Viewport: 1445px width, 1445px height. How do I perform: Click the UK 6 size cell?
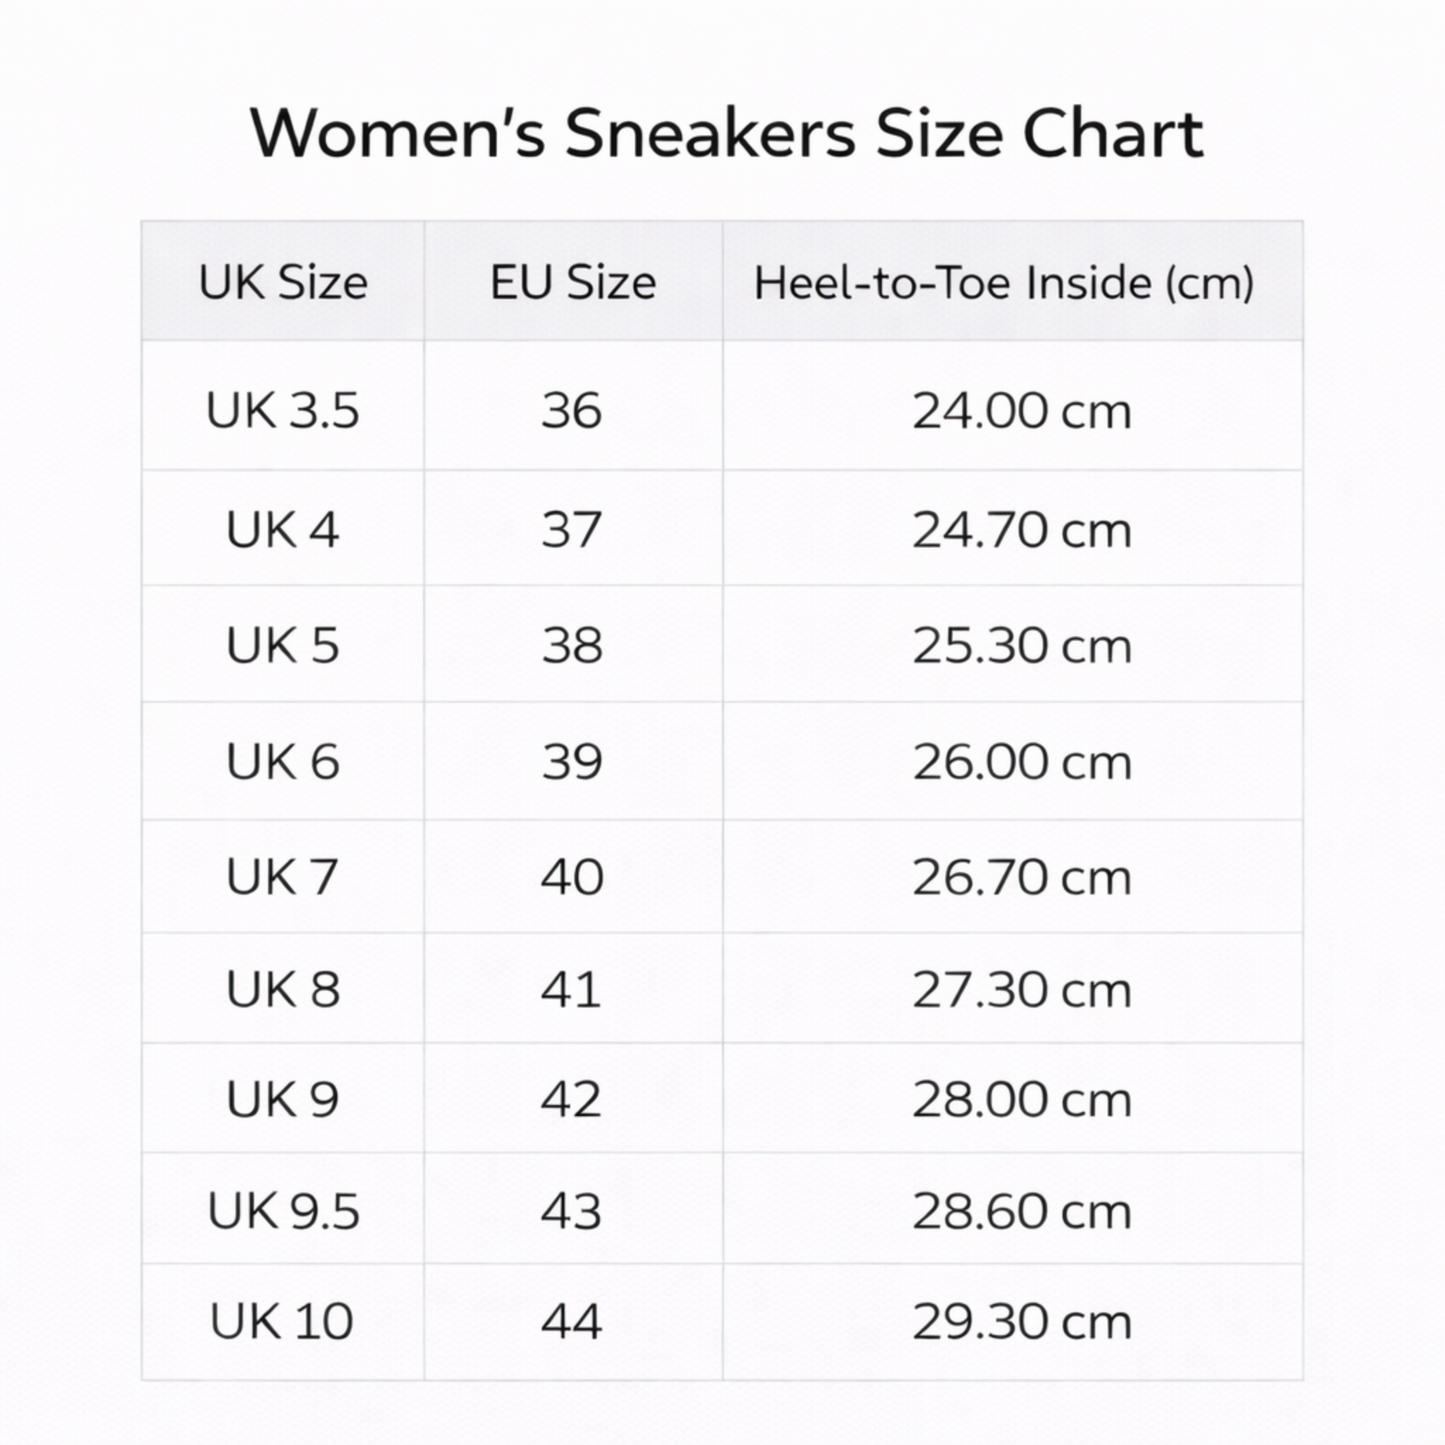pyautogui.click(x=282, y=762)
